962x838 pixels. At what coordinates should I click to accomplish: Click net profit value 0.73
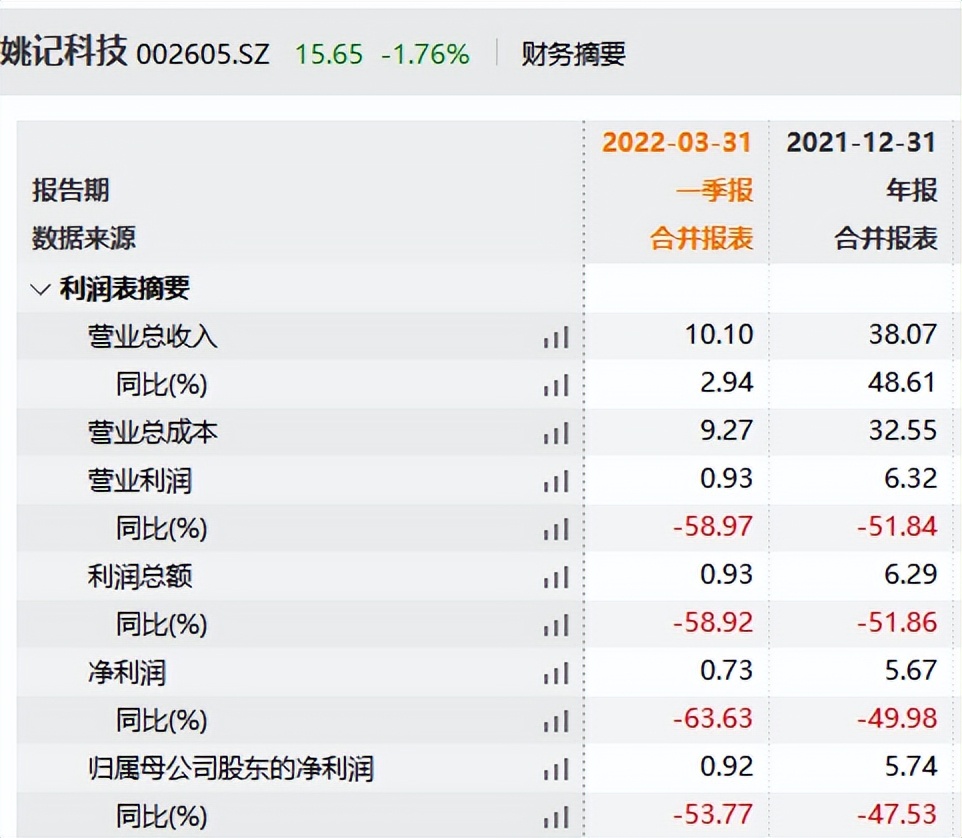point(726,671)
